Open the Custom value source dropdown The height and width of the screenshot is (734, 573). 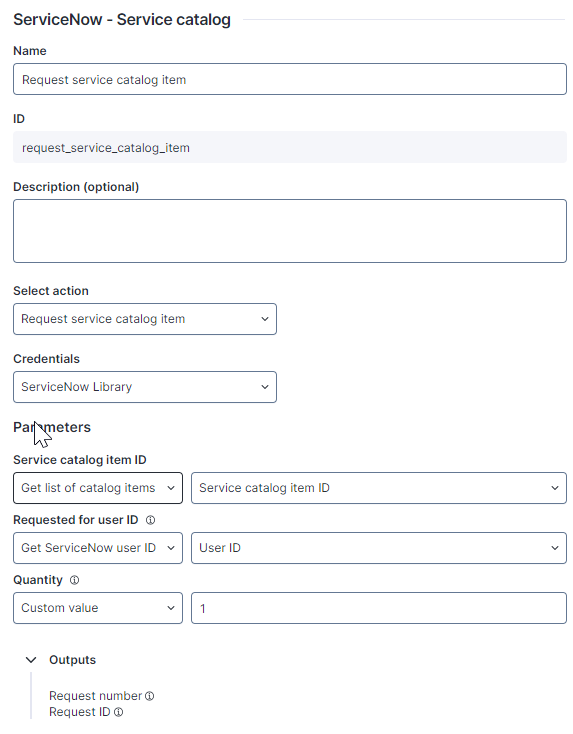click(x=98, y=608)
